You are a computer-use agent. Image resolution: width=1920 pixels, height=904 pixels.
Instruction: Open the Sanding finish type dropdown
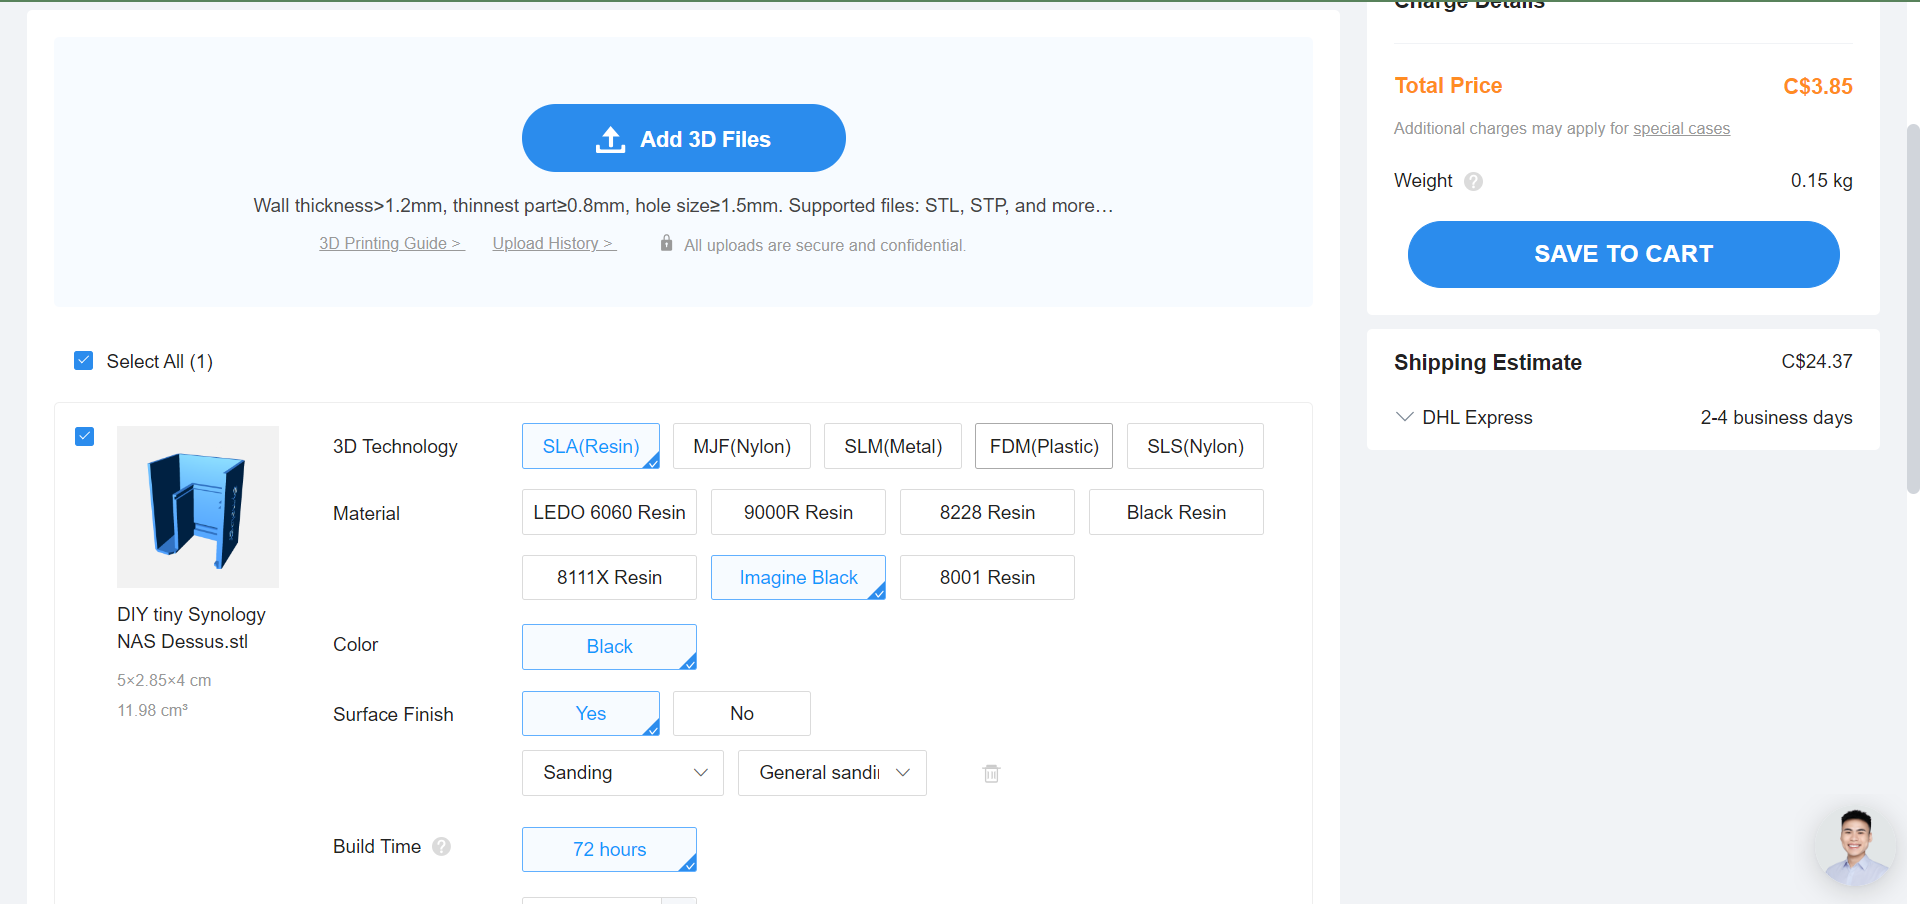[x=622, y=773]
